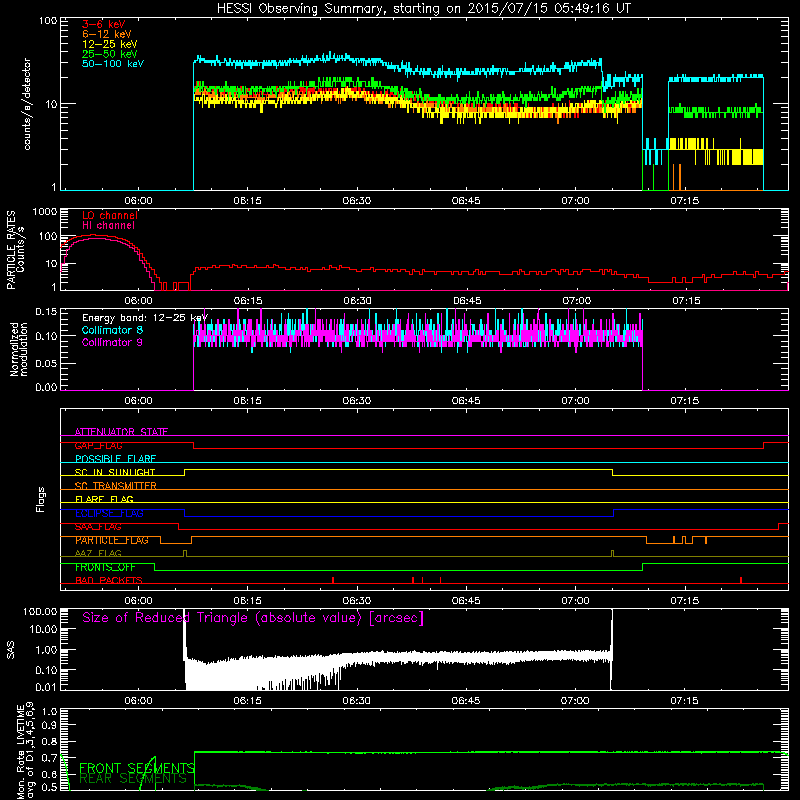800x800 pixels.
Task: Click the PARTICLE RATES axis title
Action: [11, 250]
